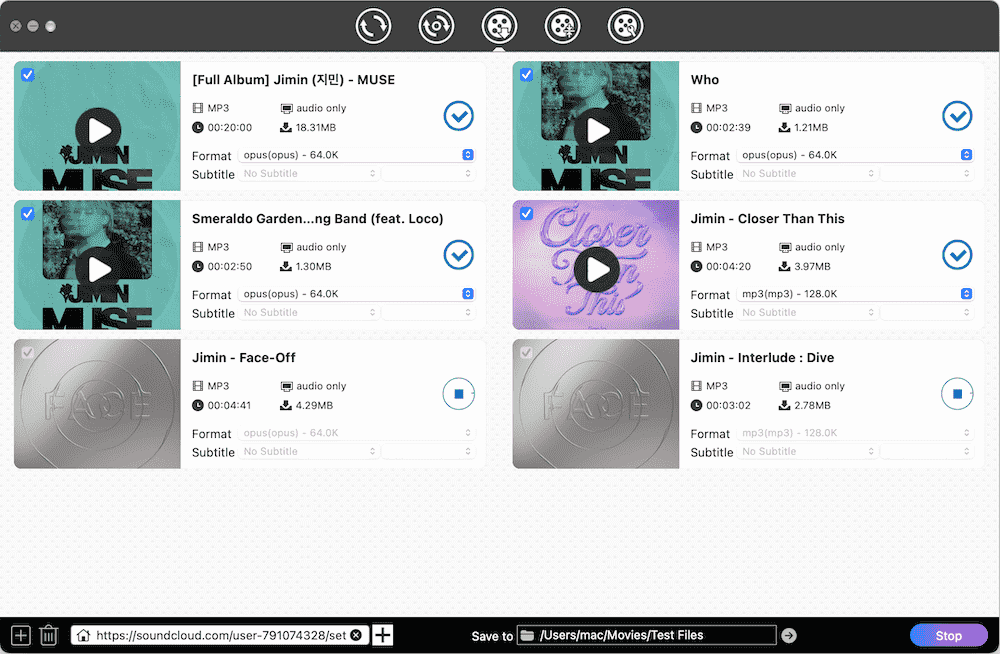Image resolution: width=1000 pixels, height=654 pixels.
Task: Click the Stop button
Action: [948, 634]
